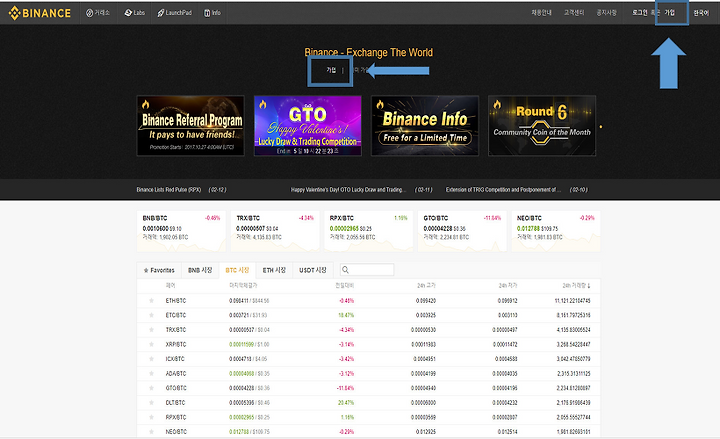
Task: Click the announcements link in header
Action: tap(607, 13)
